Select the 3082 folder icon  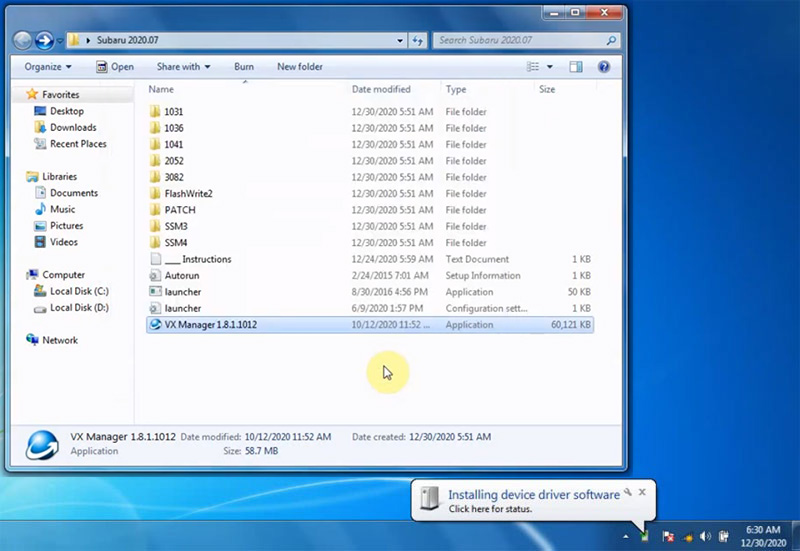[155, 177]
